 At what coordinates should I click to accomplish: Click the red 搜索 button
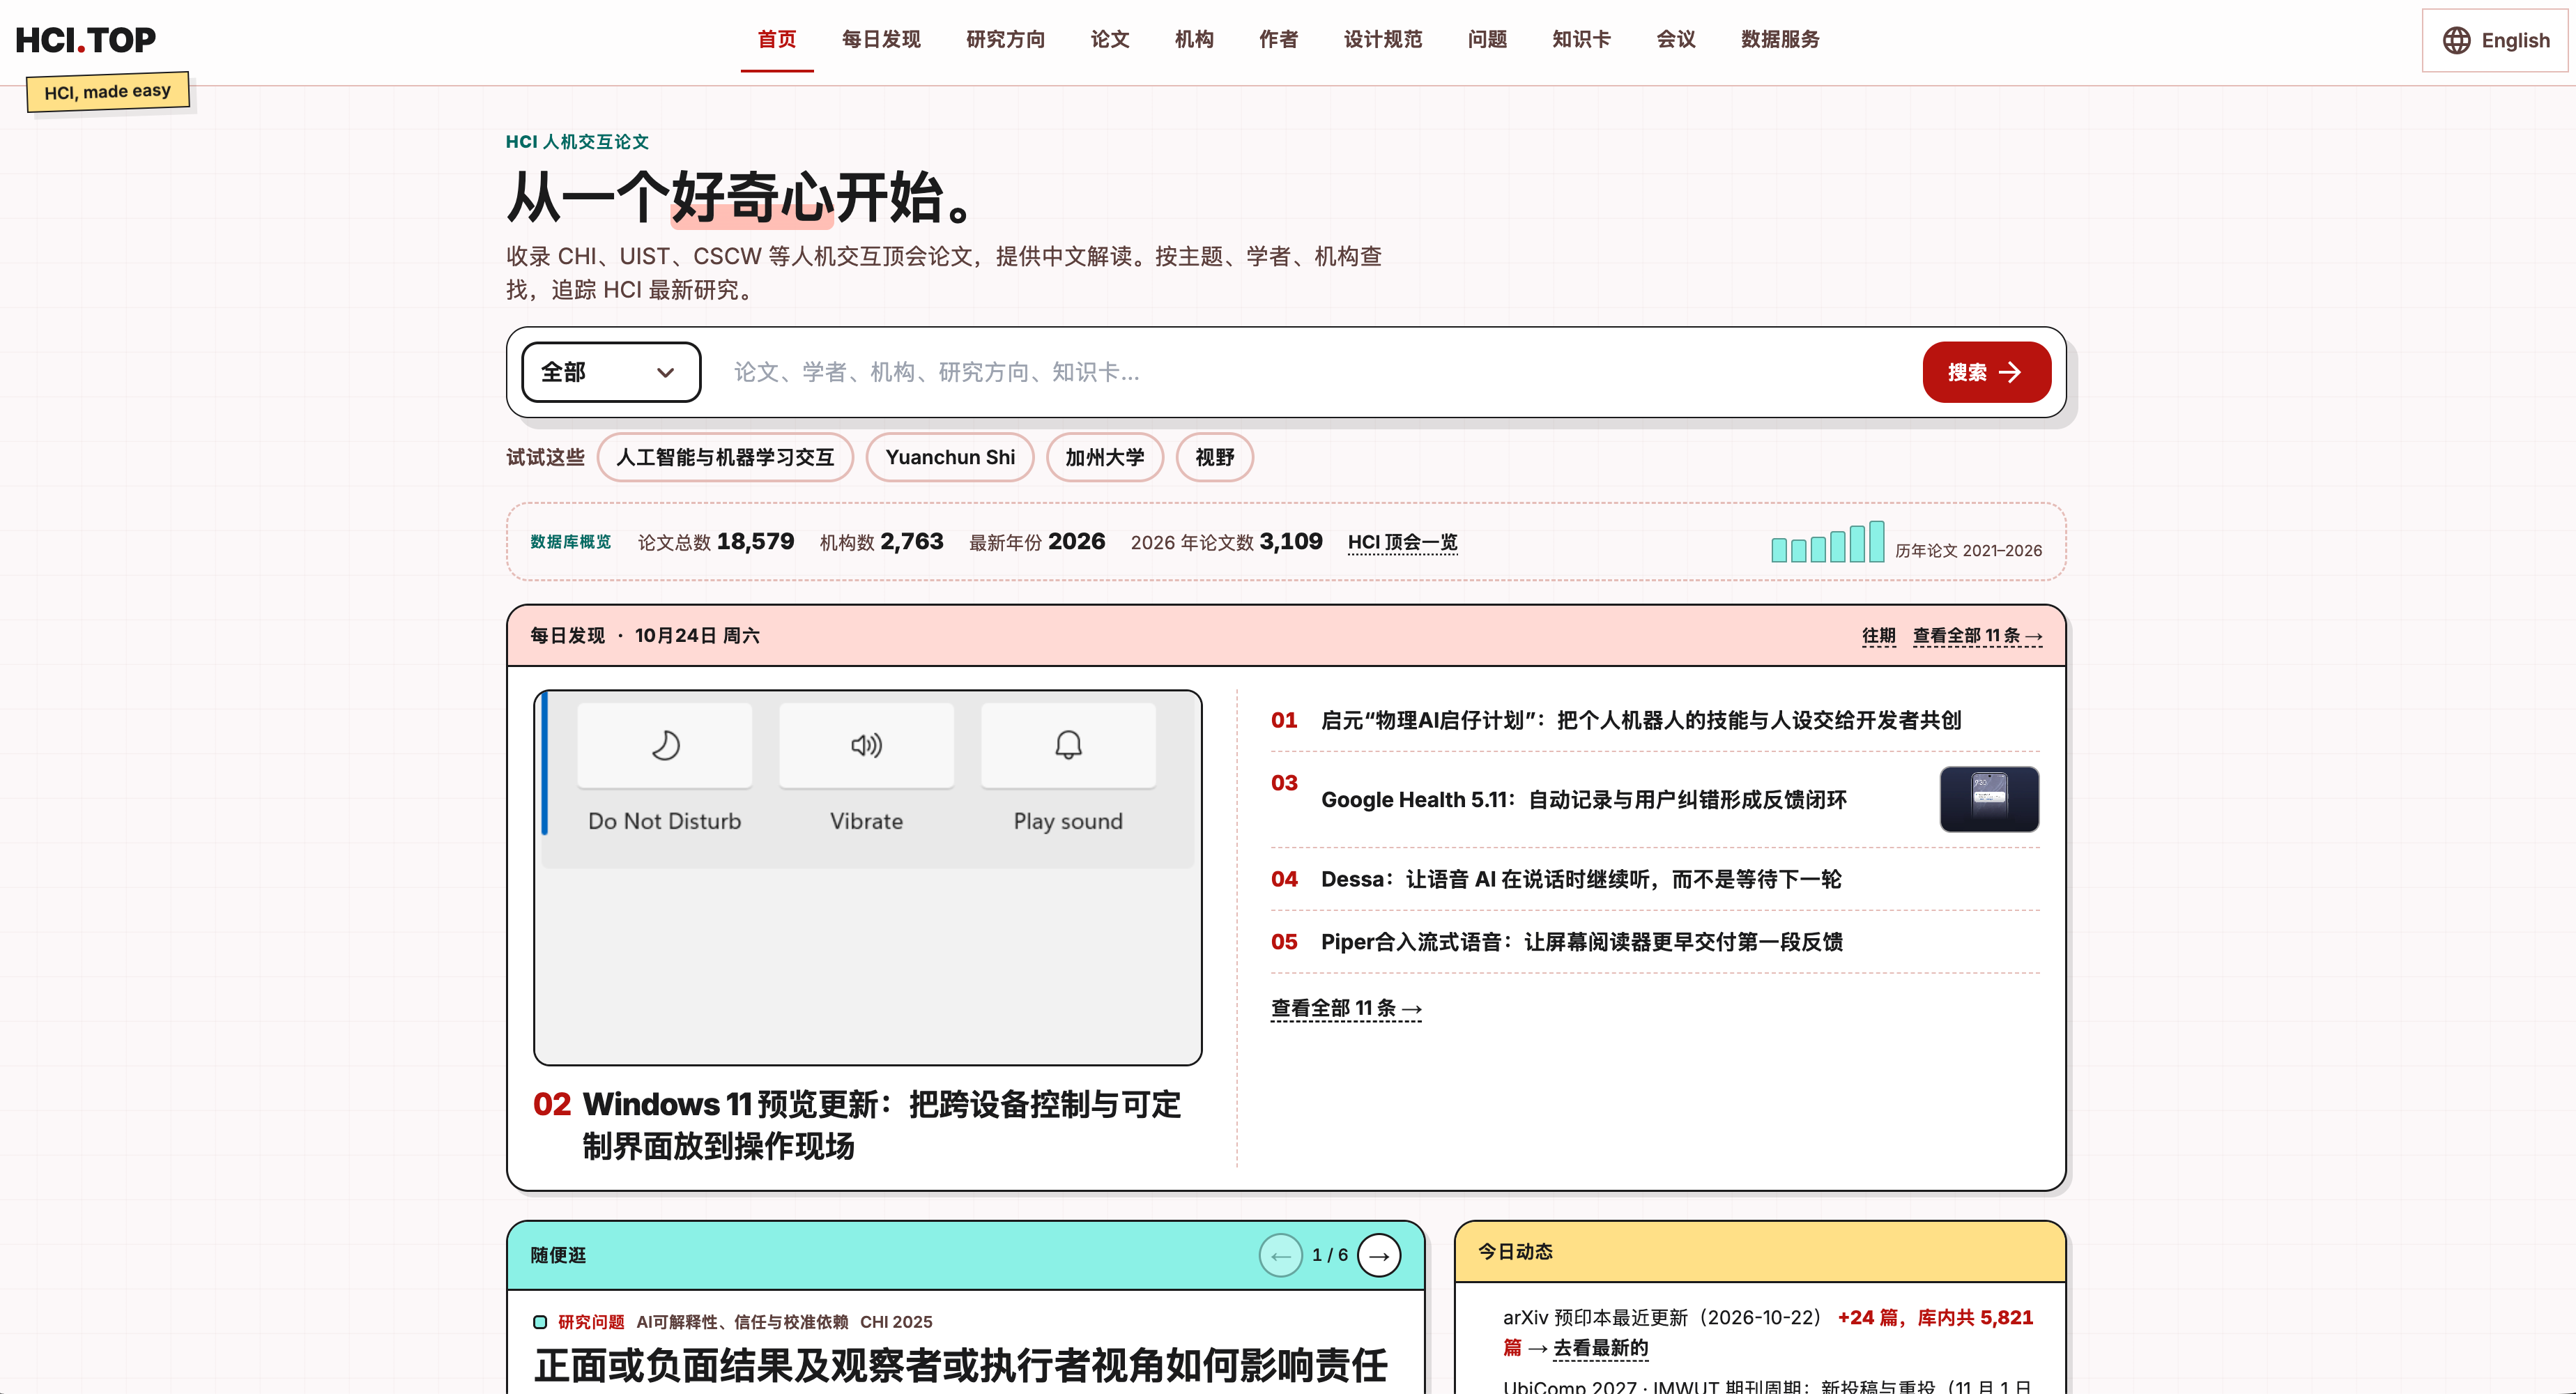coord(1986,372)
